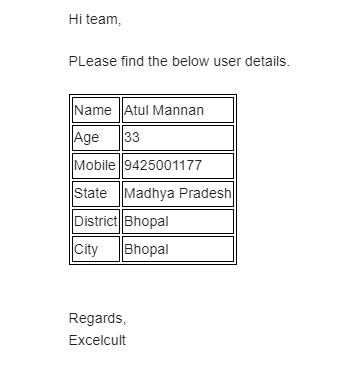Select mobile number 9425001177 cell
Screen dimensions: 362x377
point(178,166)
